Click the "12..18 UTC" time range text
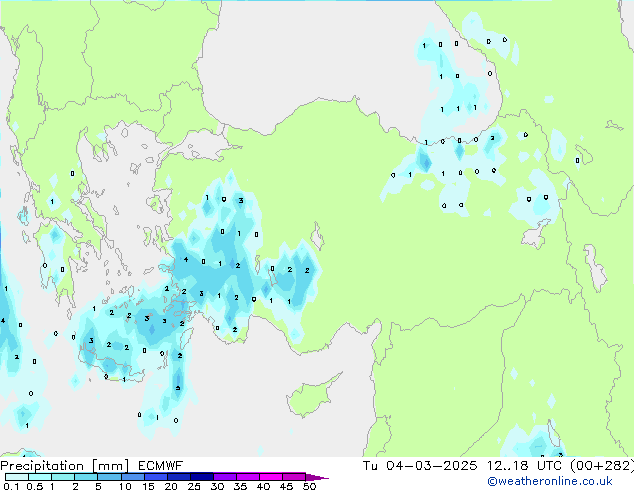 tap(524, 466)
